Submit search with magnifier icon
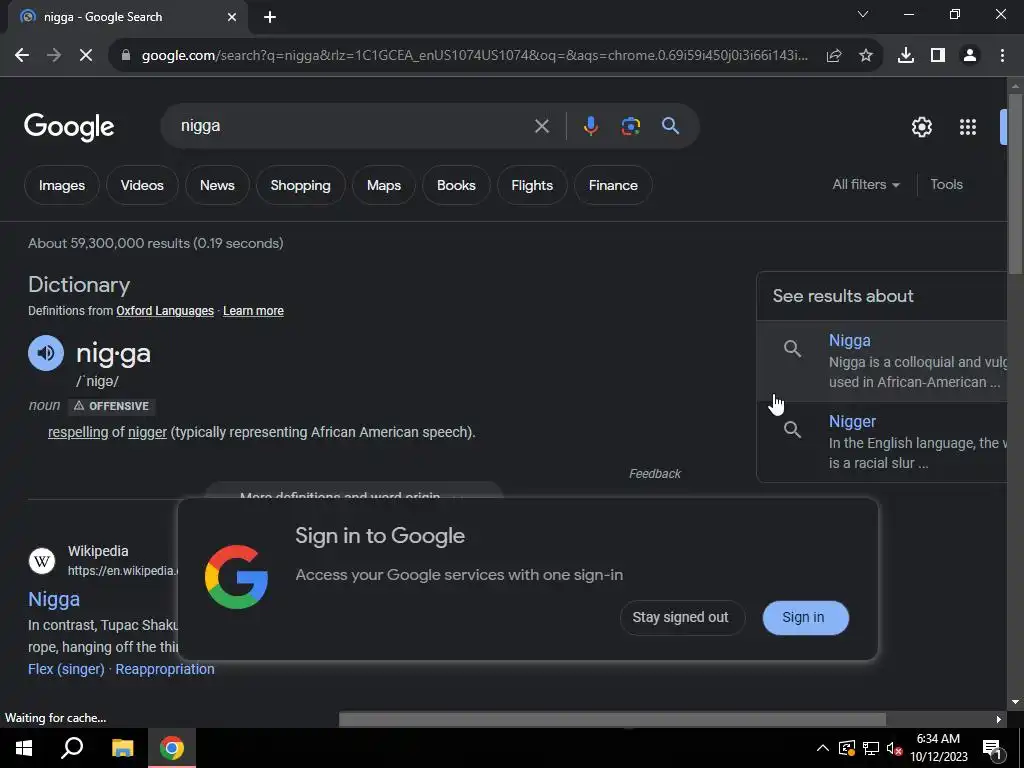Screen dimensions: 1024x768 [x=671, y=126]
